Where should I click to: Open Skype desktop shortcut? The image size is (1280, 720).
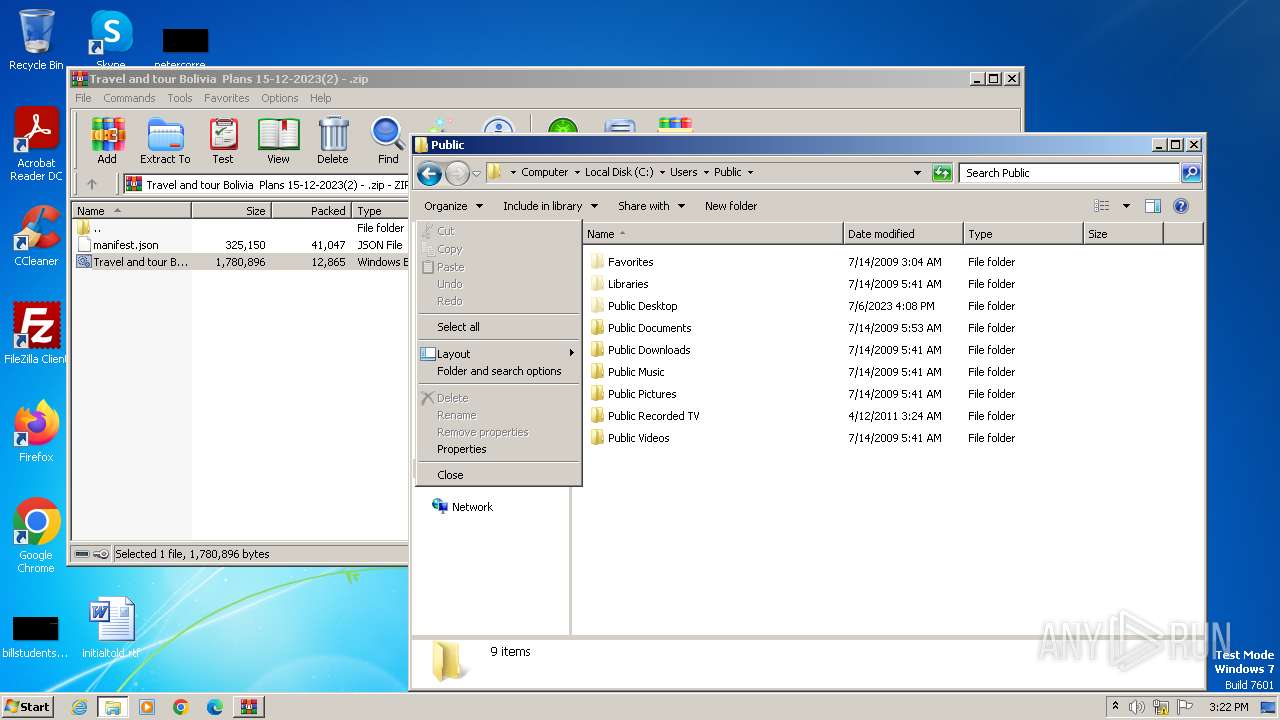(x=110, y=38)
